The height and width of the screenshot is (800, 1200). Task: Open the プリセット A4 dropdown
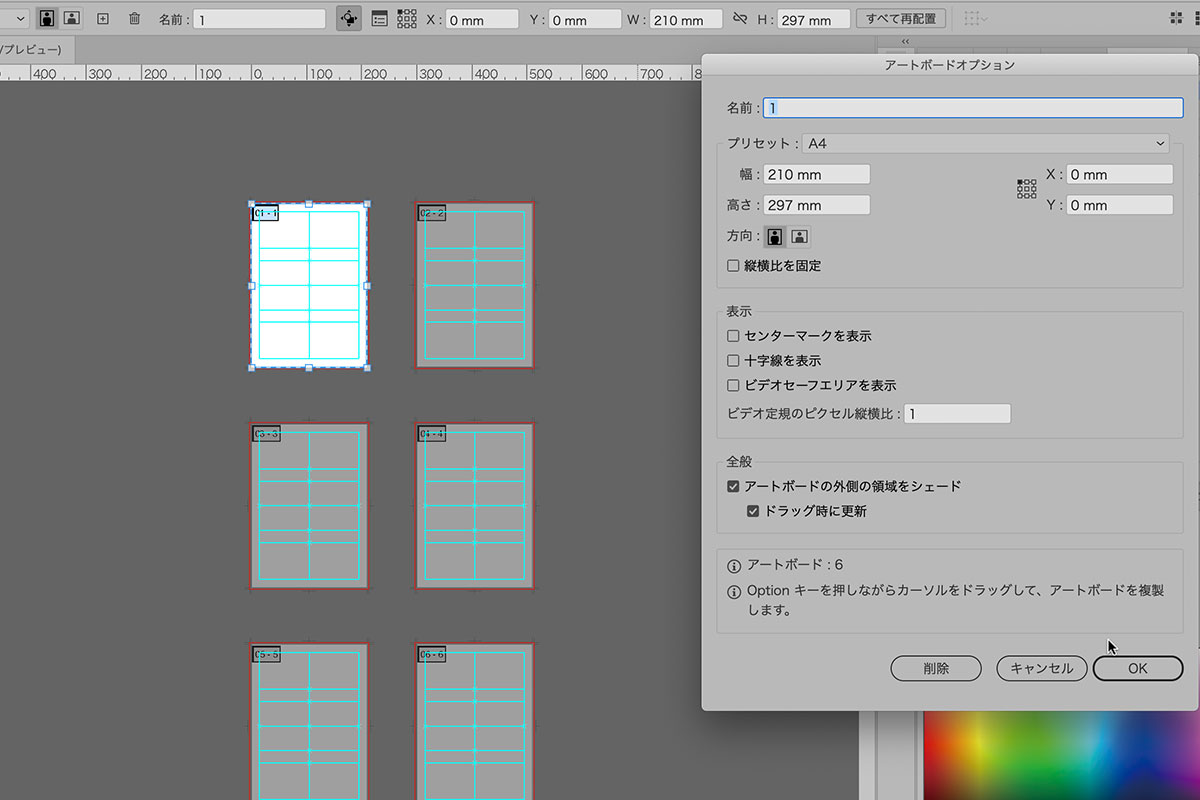[985, 144]
